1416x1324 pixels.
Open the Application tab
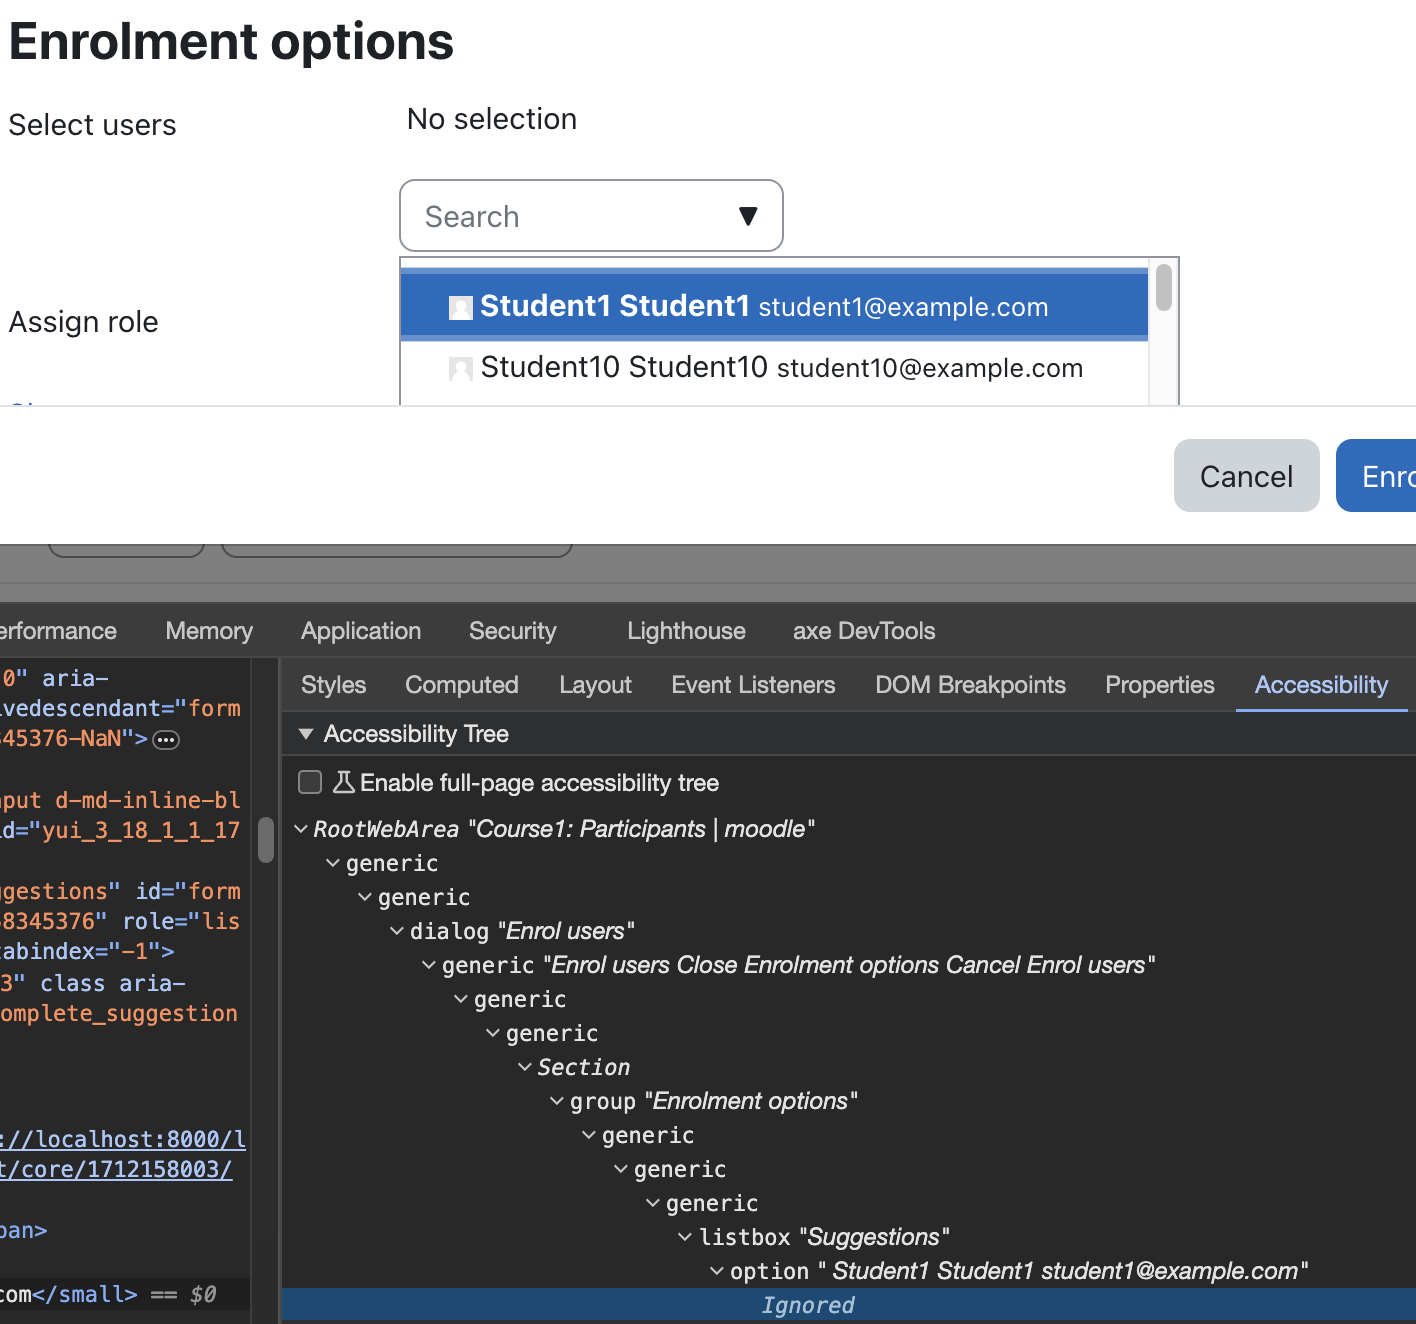click(361, 631)
